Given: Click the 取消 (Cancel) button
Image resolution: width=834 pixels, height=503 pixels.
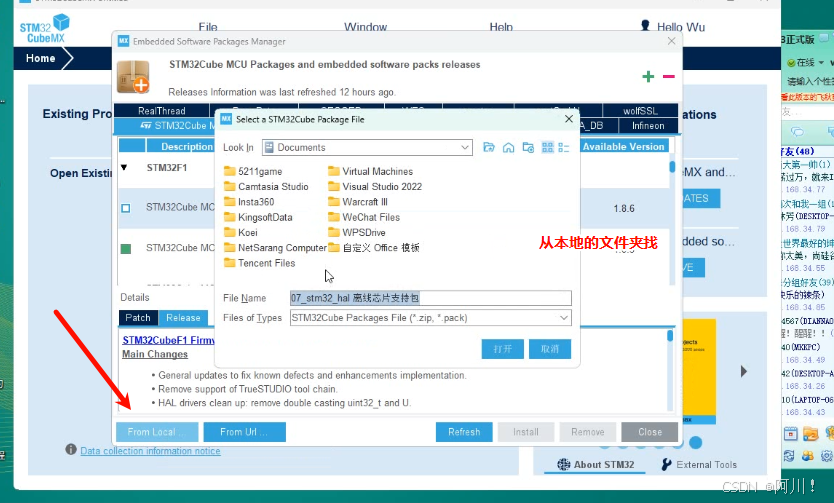Looking at the screenshot, I should tap(549, 349).
